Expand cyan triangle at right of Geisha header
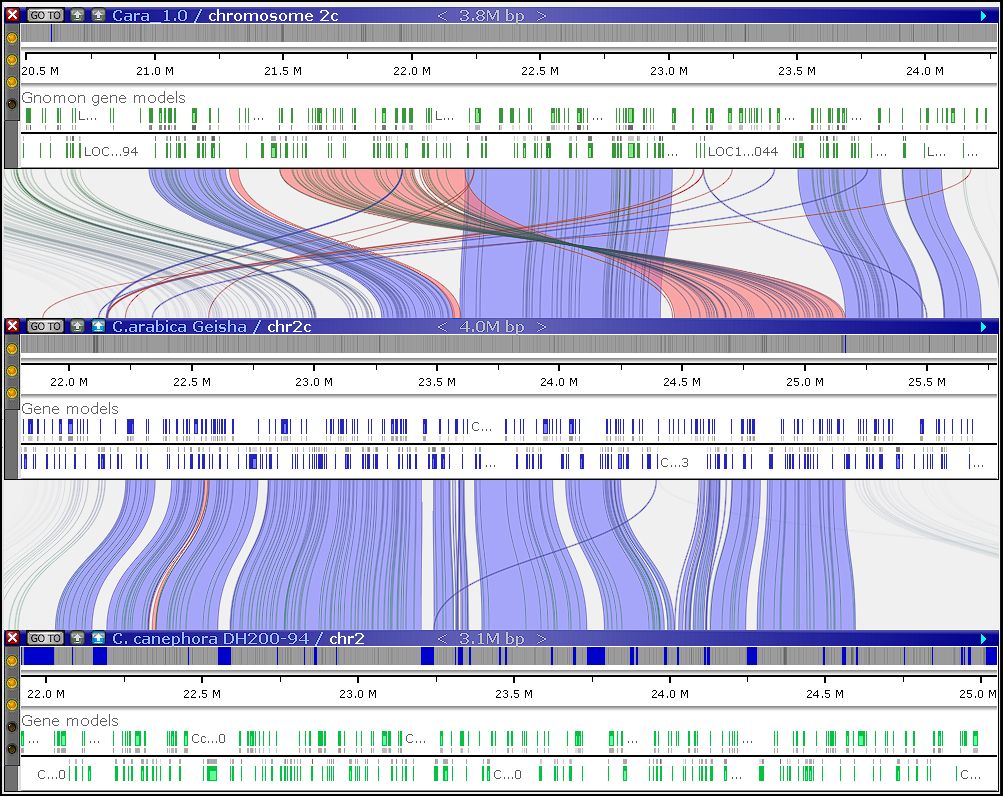 pos(984,327)
